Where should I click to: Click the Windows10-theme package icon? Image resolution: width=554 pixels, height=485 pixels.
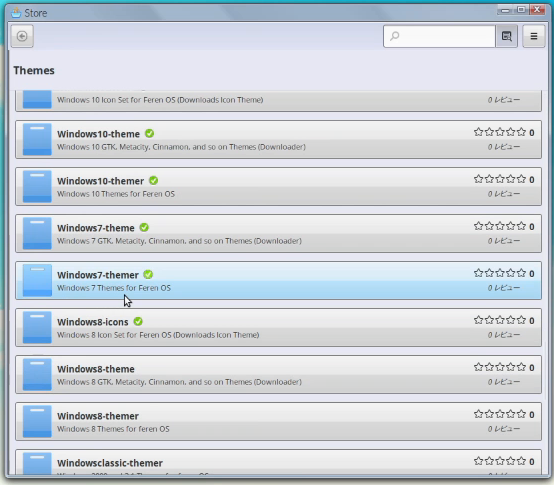point(37,139)
